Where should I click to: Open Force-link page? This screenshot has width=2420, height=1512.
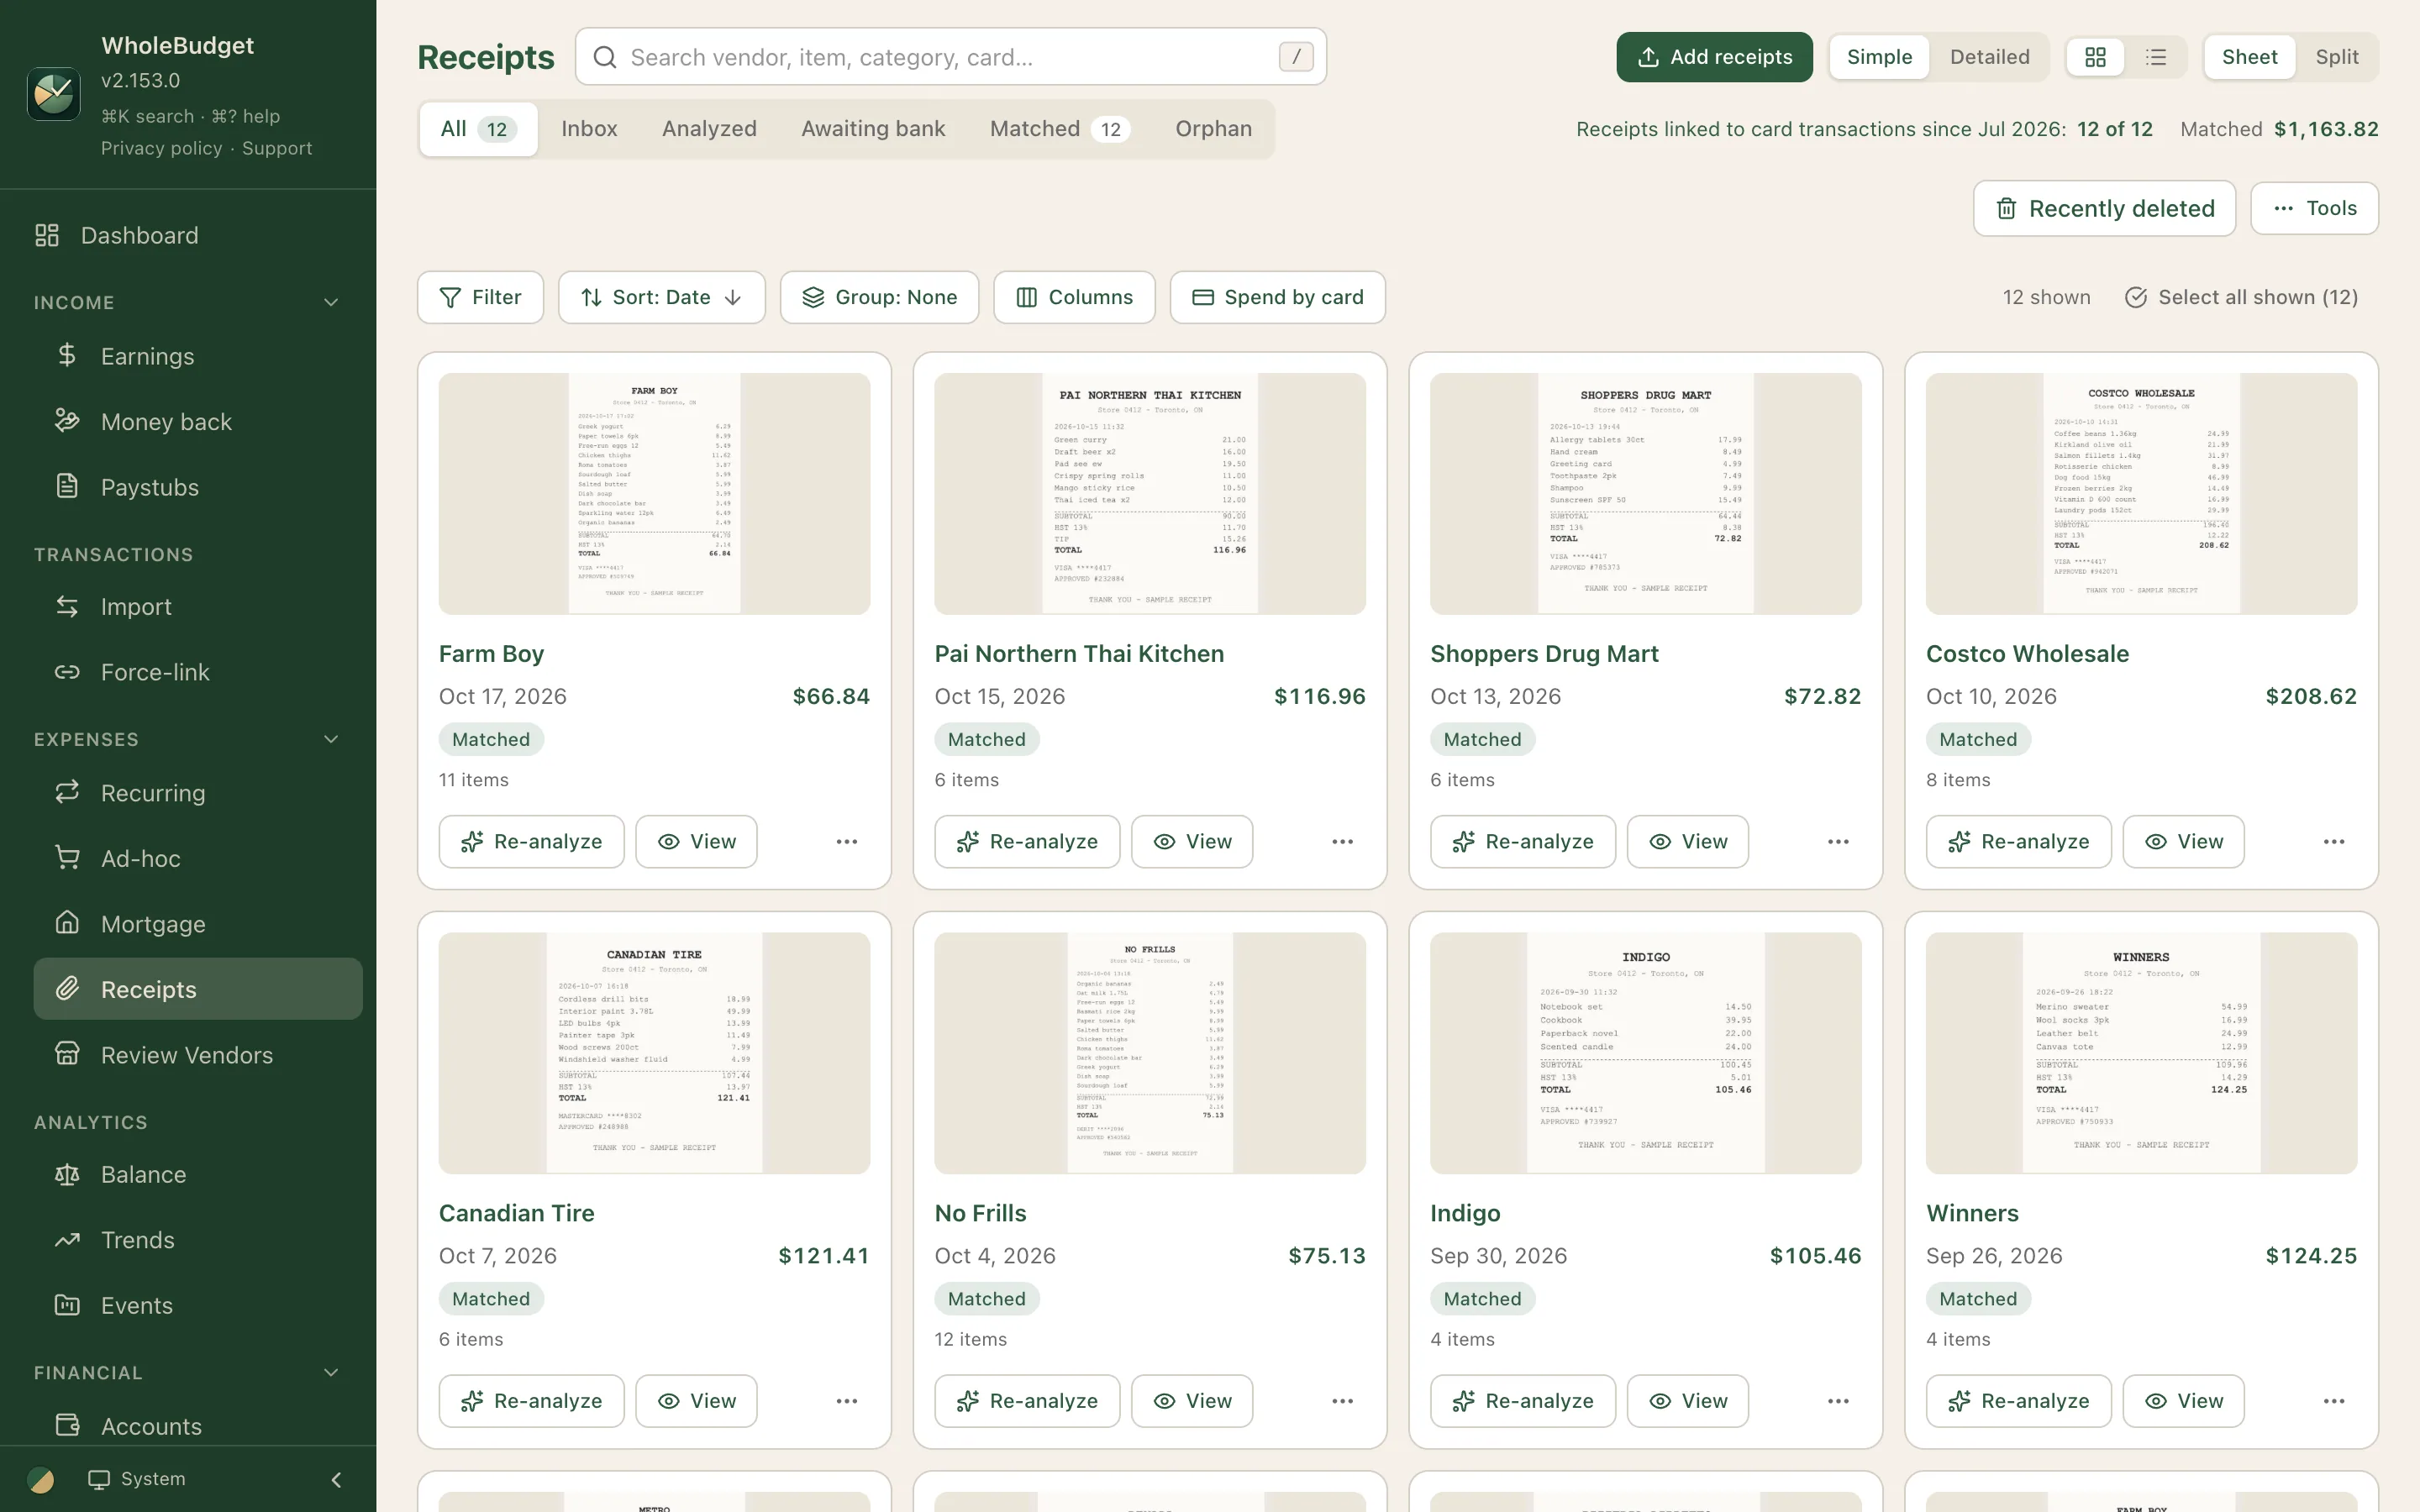point(198,672)
